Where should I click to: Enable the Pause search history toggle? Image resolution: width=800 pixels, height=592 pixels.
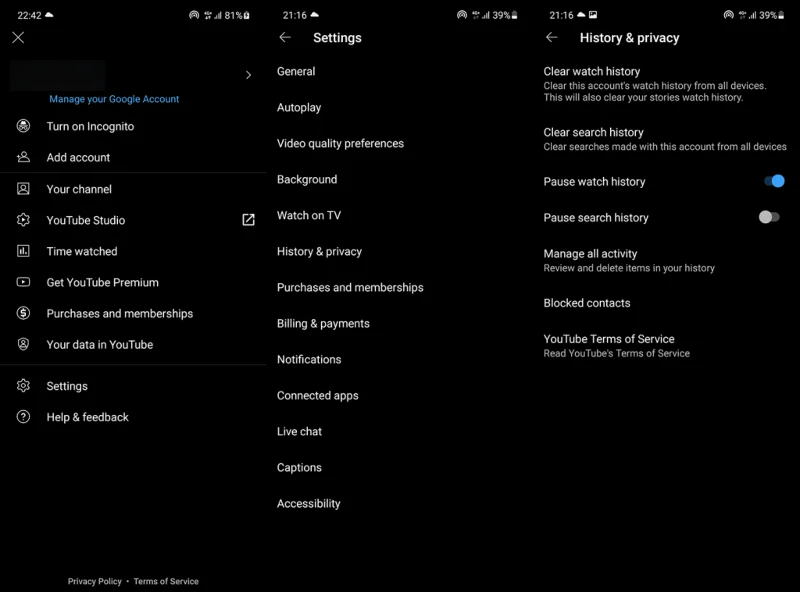(x=769, y=217)
